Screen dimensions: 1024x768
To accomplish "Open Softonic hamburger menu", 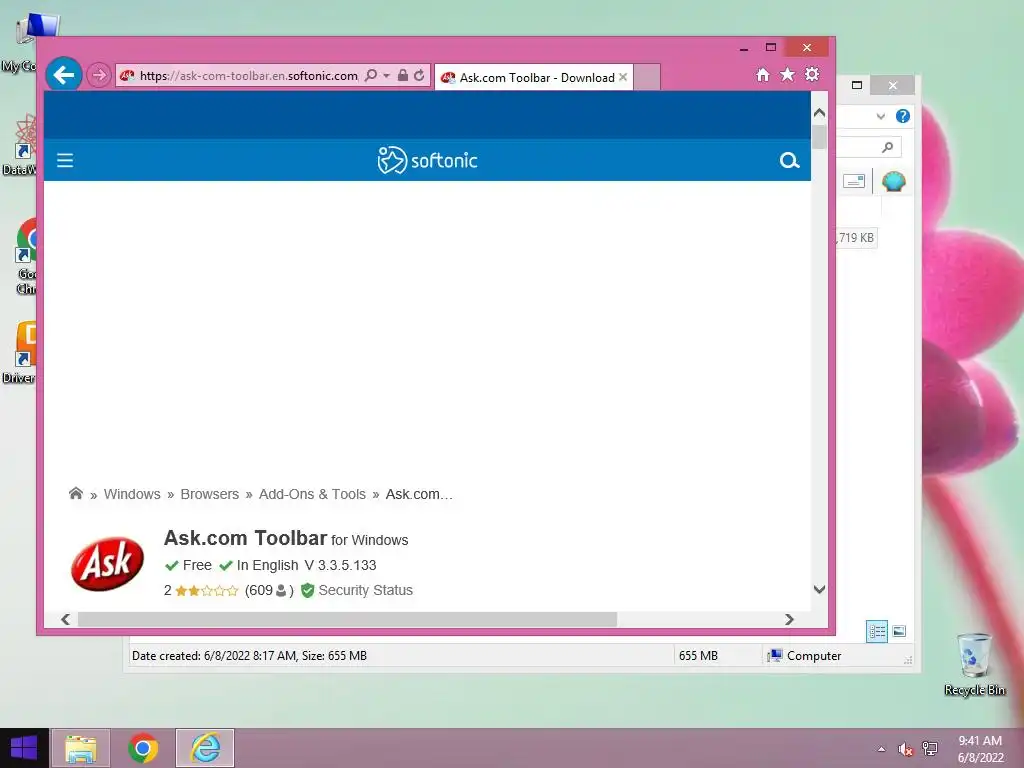I will (x=65, y=160).
